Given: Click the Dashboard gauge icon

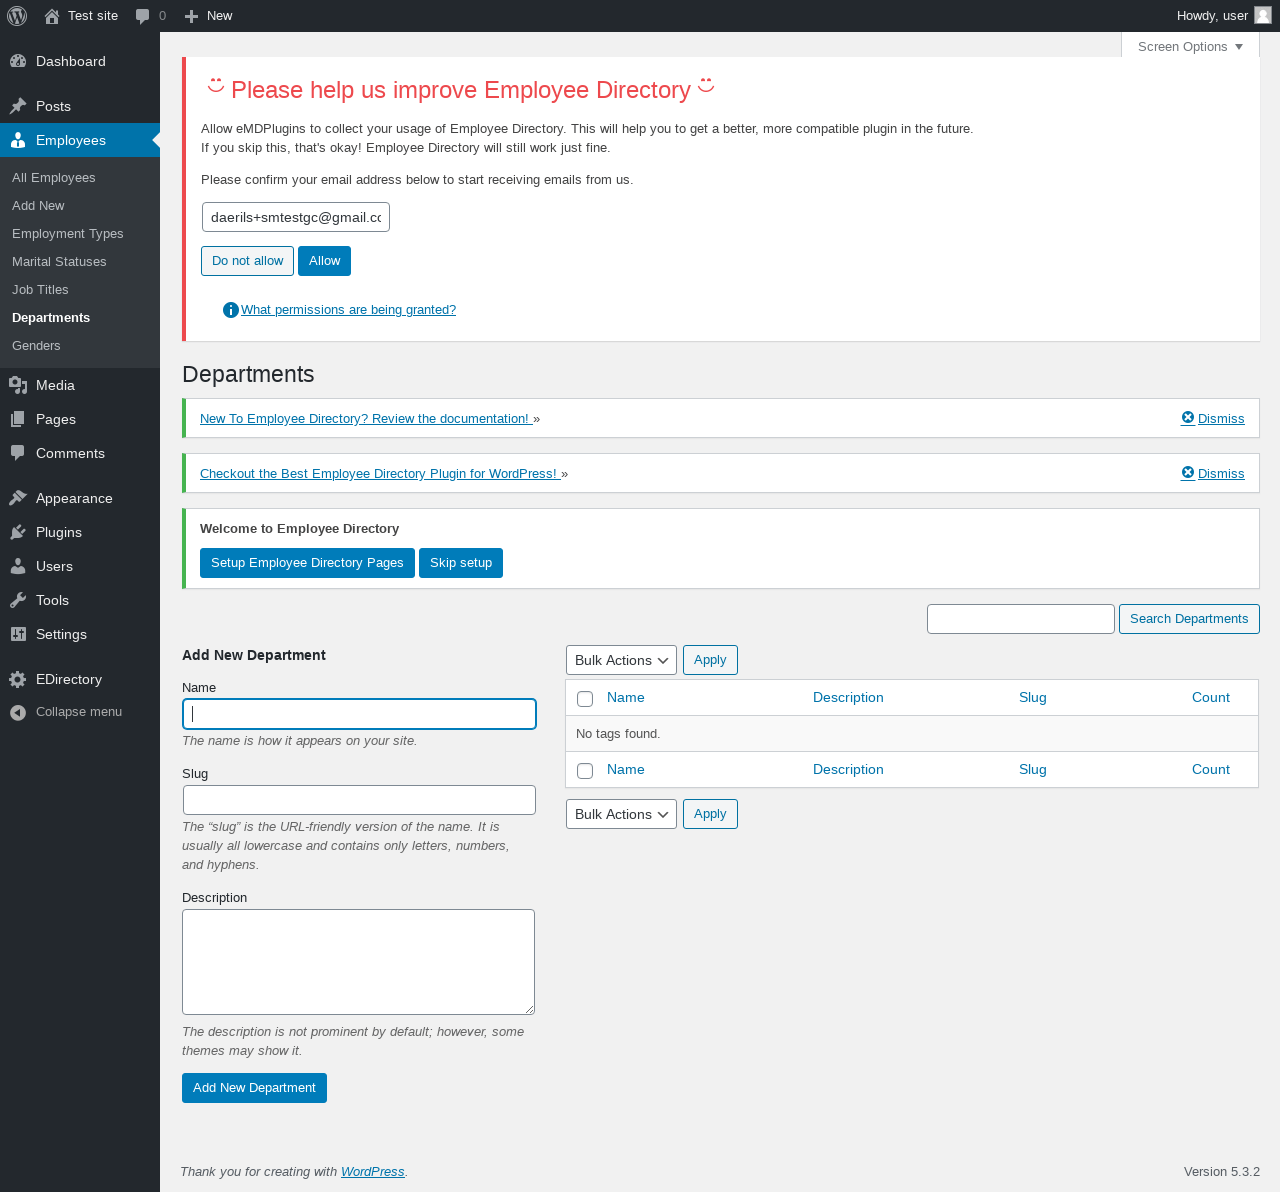Looking at the screenshot, I should pyautogui.click(x=18, y=61).
